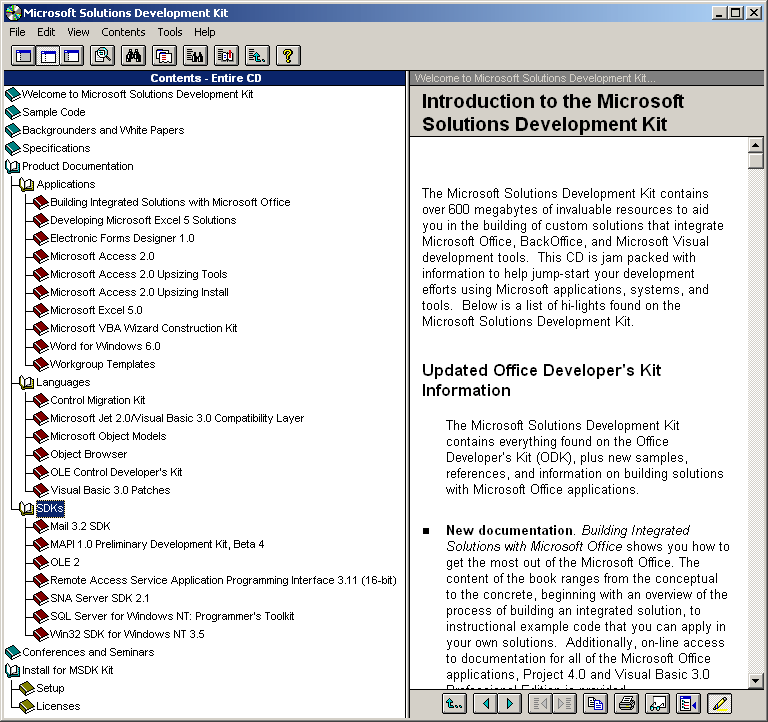Click the next match grayed arrow button
The image size is (768, 722).
click(x=564, y=704)
